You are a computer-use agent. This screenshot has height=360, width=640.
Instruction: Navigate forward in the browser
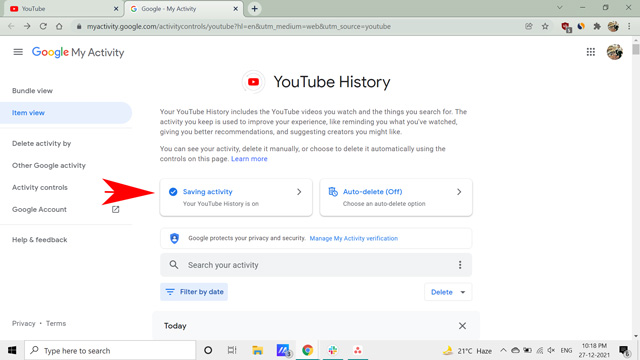(x=27, y=26)
